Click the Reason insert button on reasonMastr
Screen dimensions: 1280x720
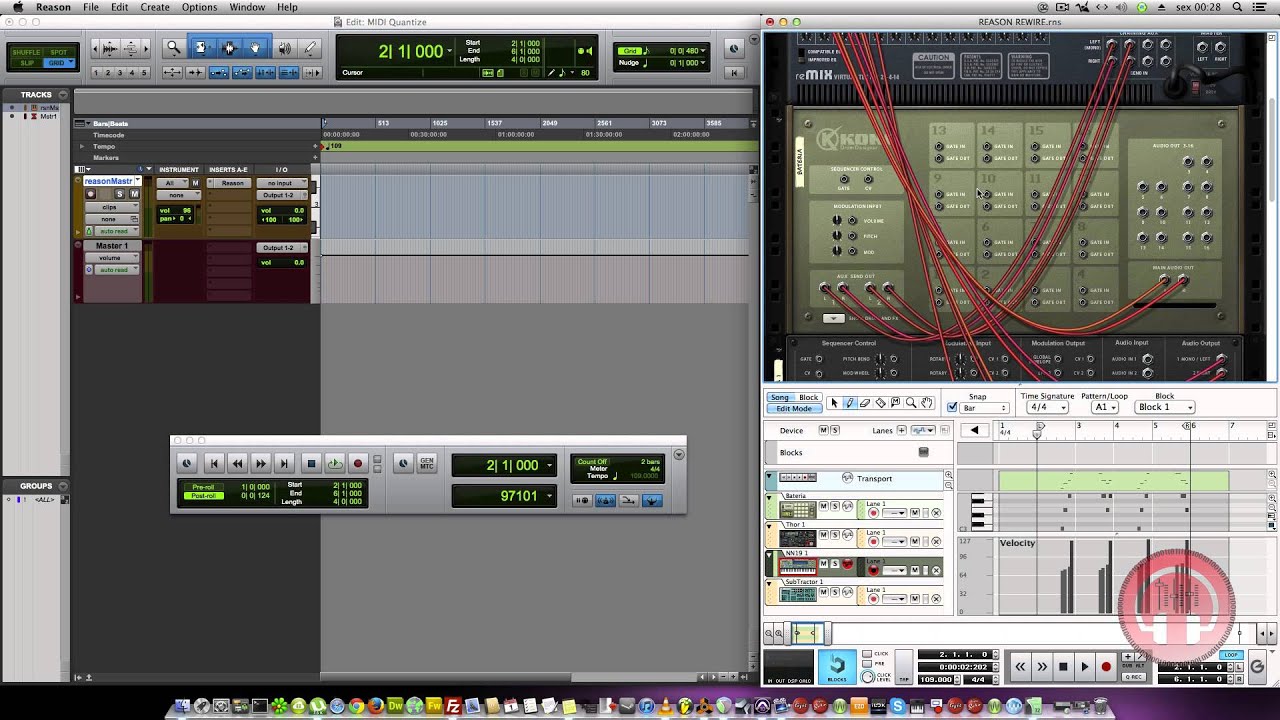[232, 183]
